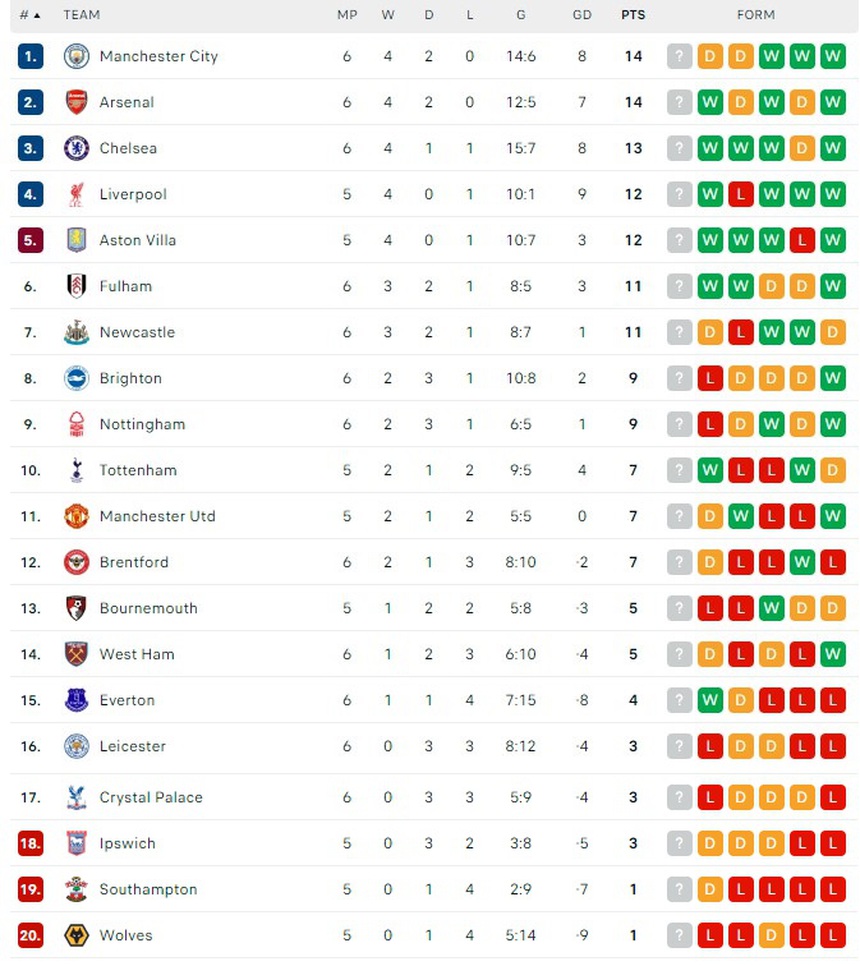Viewport: 860px width, 966px height.
Task: Click the Manchester City club crest
Action: tap(77, 57)
